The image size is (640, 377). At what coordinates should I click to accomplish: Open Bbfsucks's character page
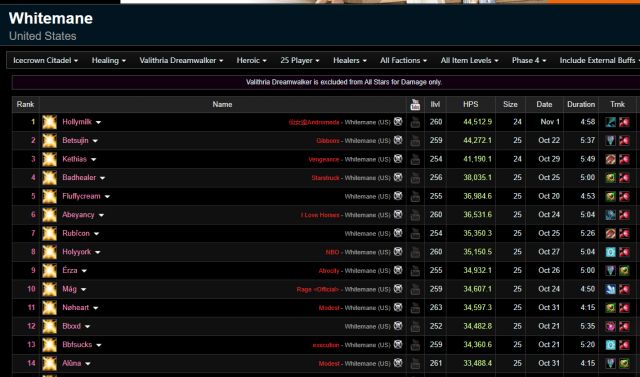pos(77,345)
